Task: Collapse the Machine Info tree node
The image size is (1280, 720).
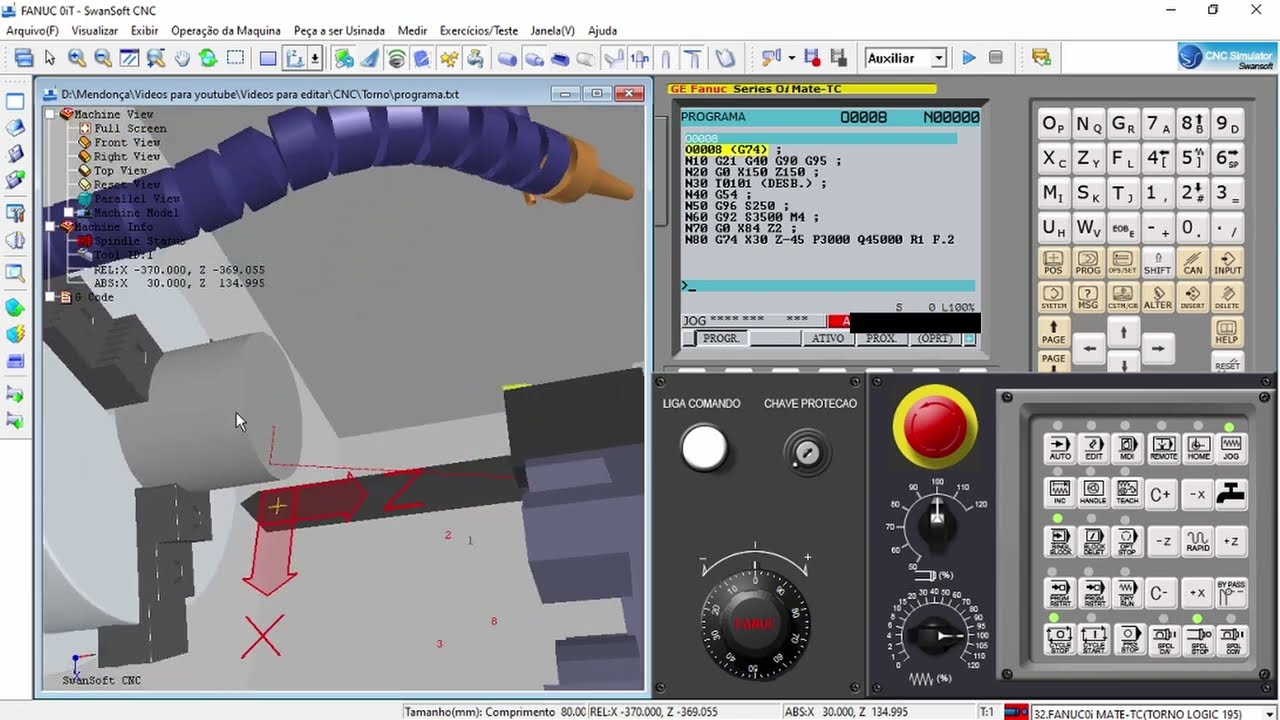Action: (x=50, y=227)
